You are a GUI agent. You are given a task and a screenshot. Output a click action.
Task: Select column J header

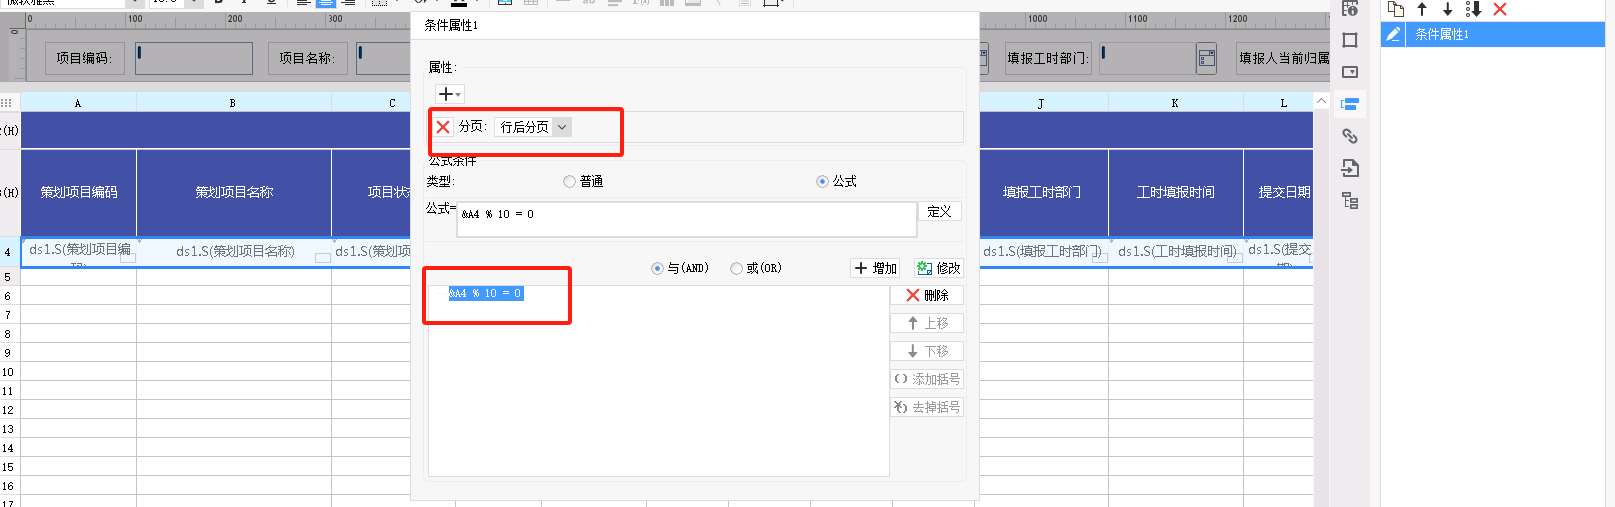click(x=1042, y=102)
